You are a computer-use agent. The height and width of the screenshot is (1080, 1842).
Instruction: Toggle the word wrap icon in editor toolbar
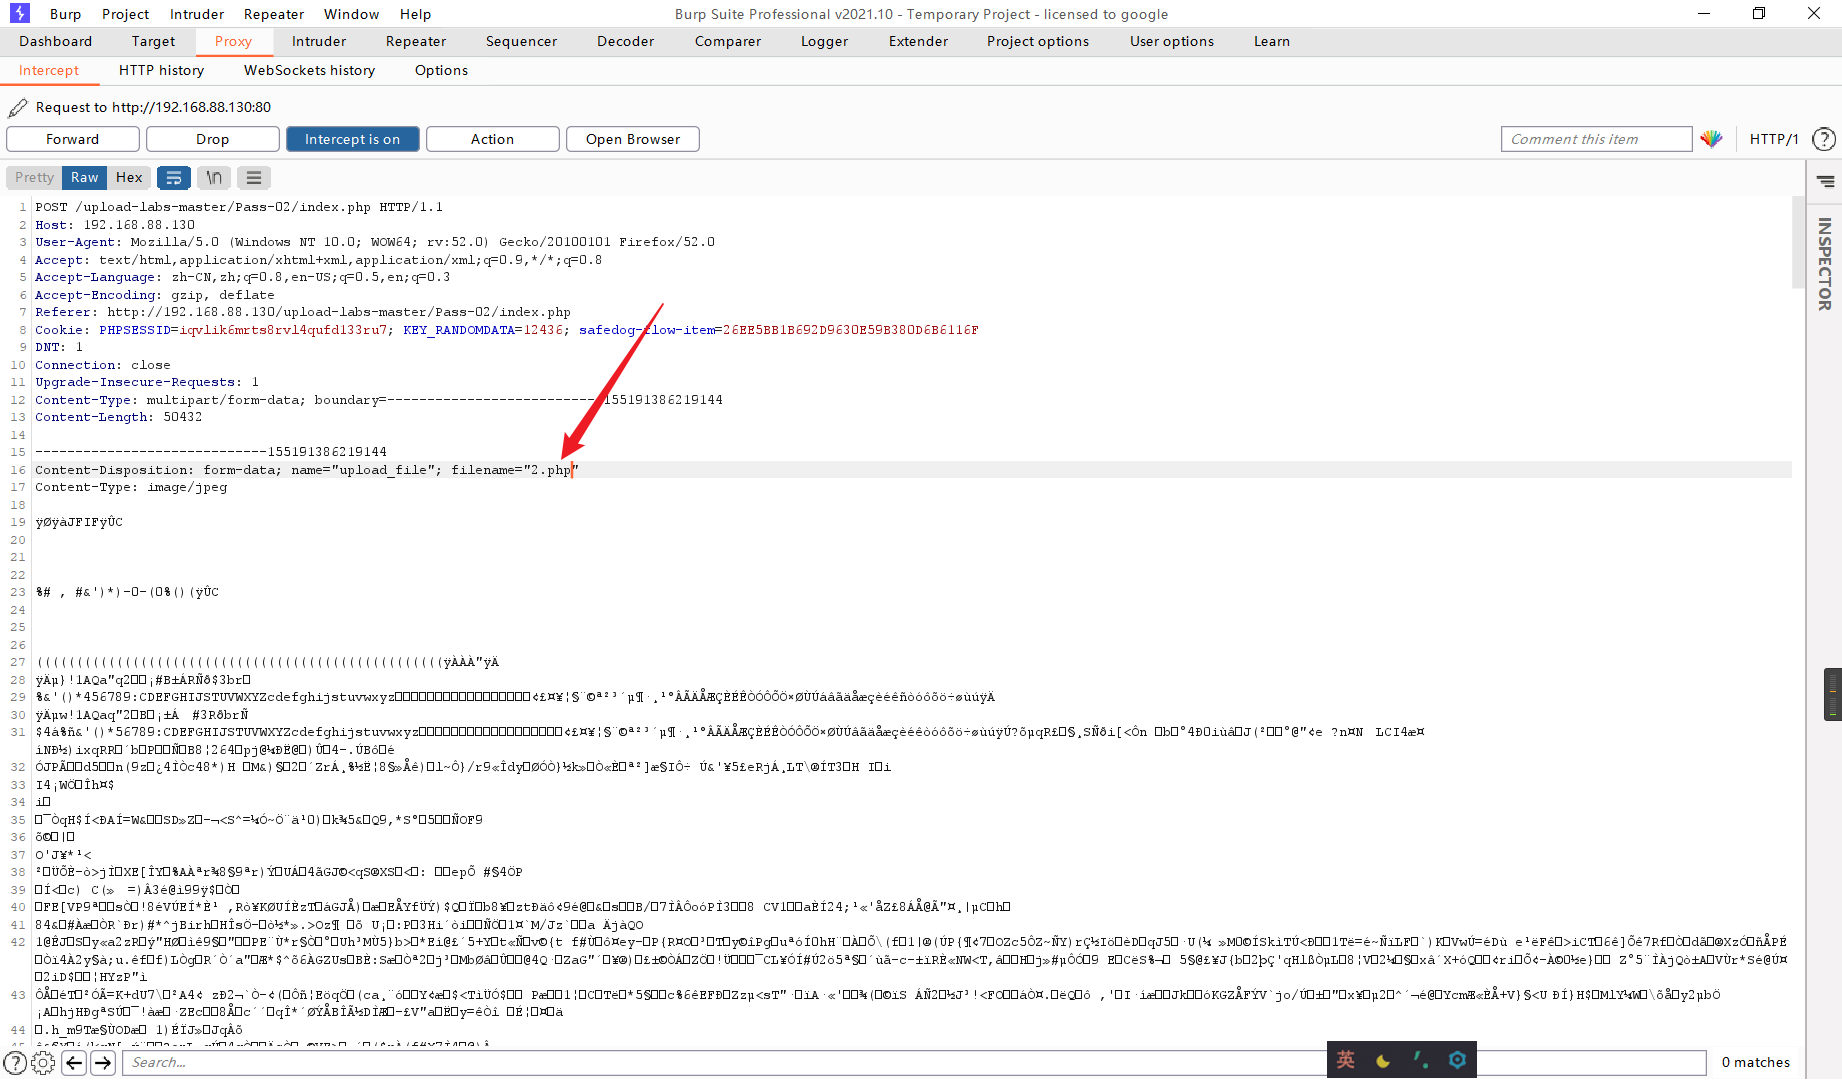click(x=174, y=178)
